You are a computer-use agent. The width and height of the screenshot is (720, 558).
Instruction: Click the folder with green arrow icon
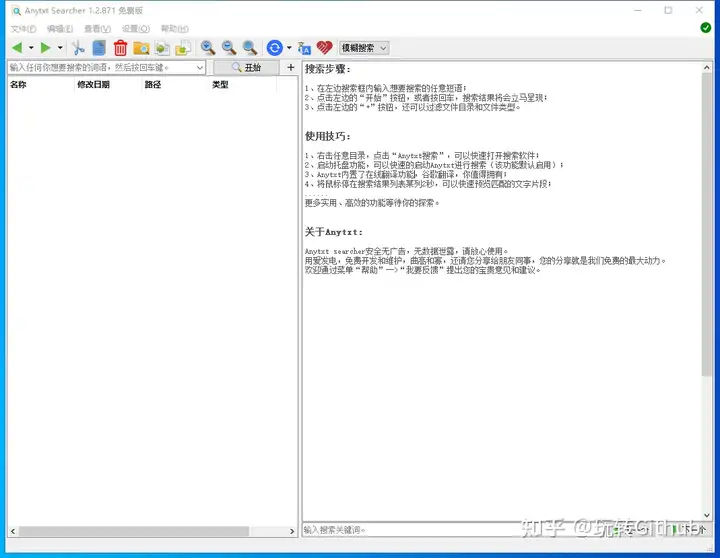[x=183, y=48]
